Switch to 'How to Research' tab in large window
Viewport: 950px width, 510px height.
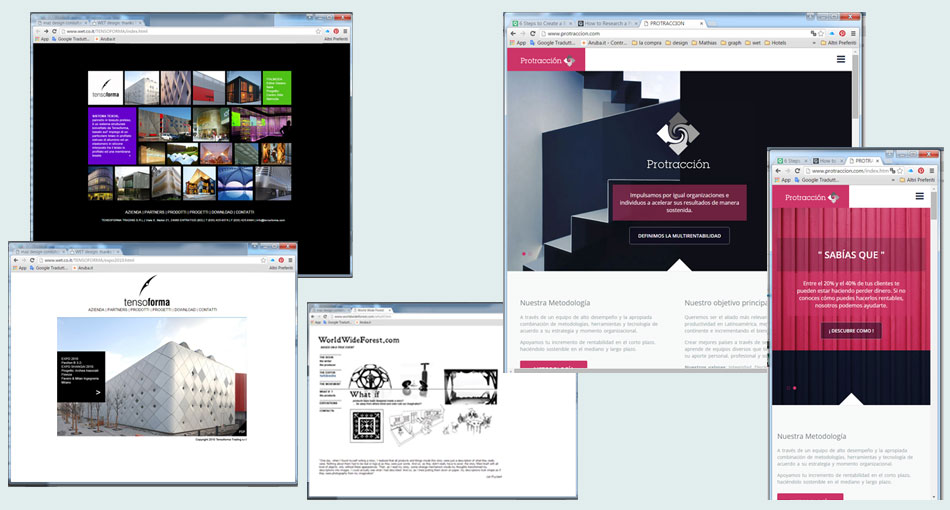pos(606,24)
